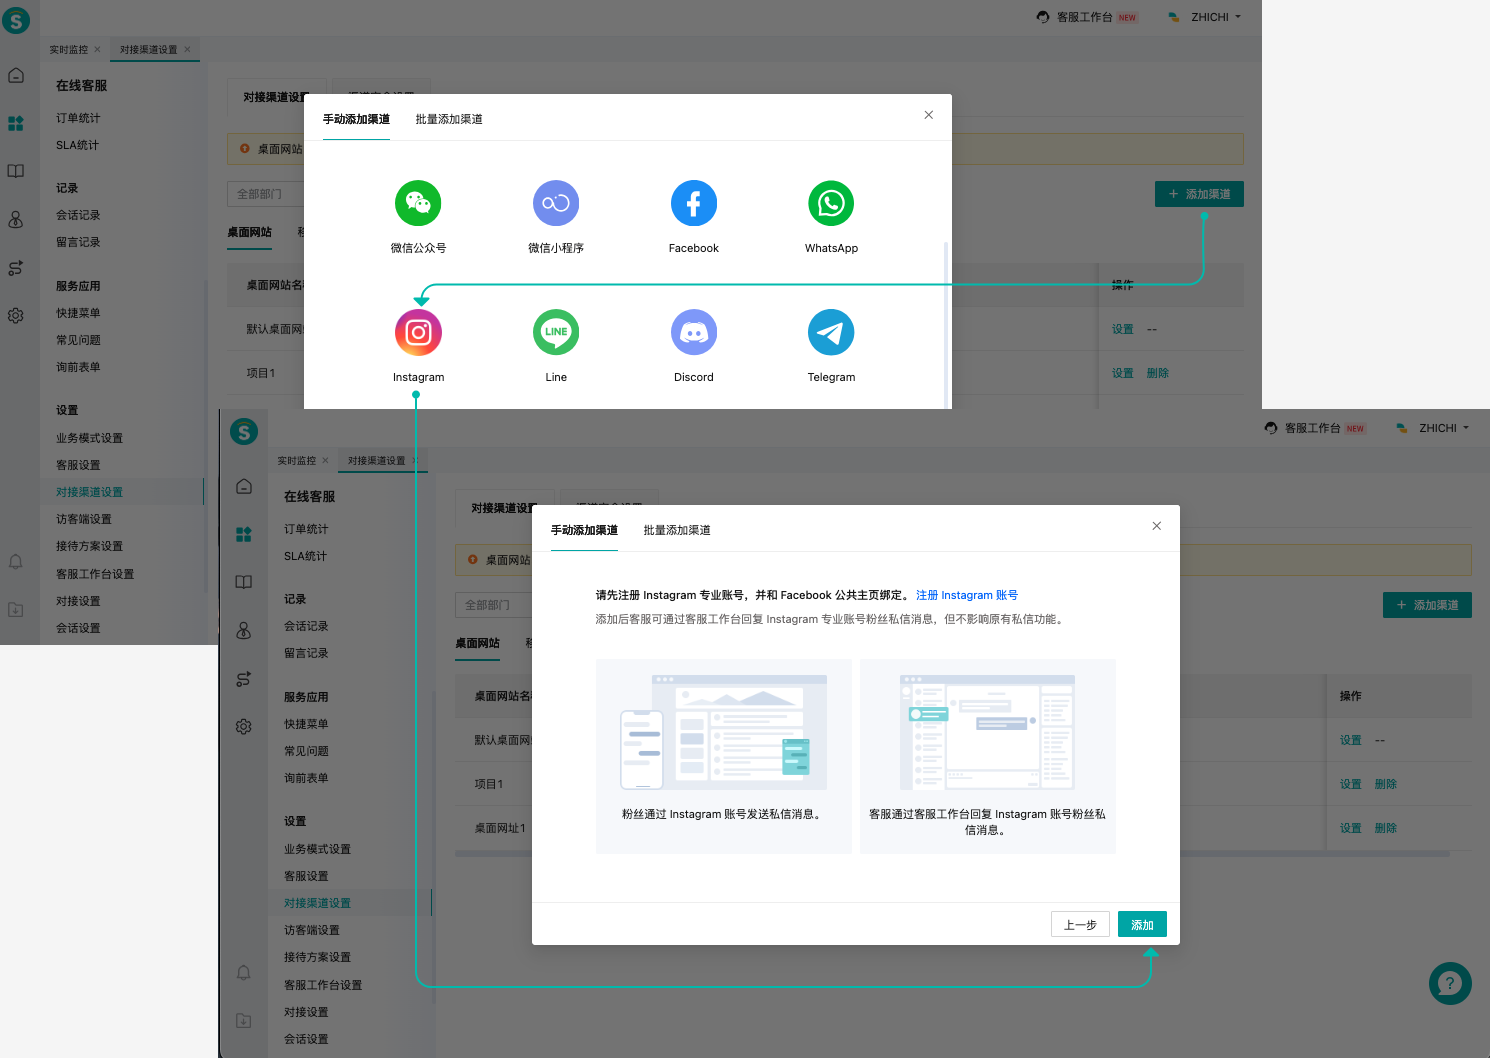Select 桌面网站 sub-tab in lower window

pyautogui.click(x=477, y=643)
